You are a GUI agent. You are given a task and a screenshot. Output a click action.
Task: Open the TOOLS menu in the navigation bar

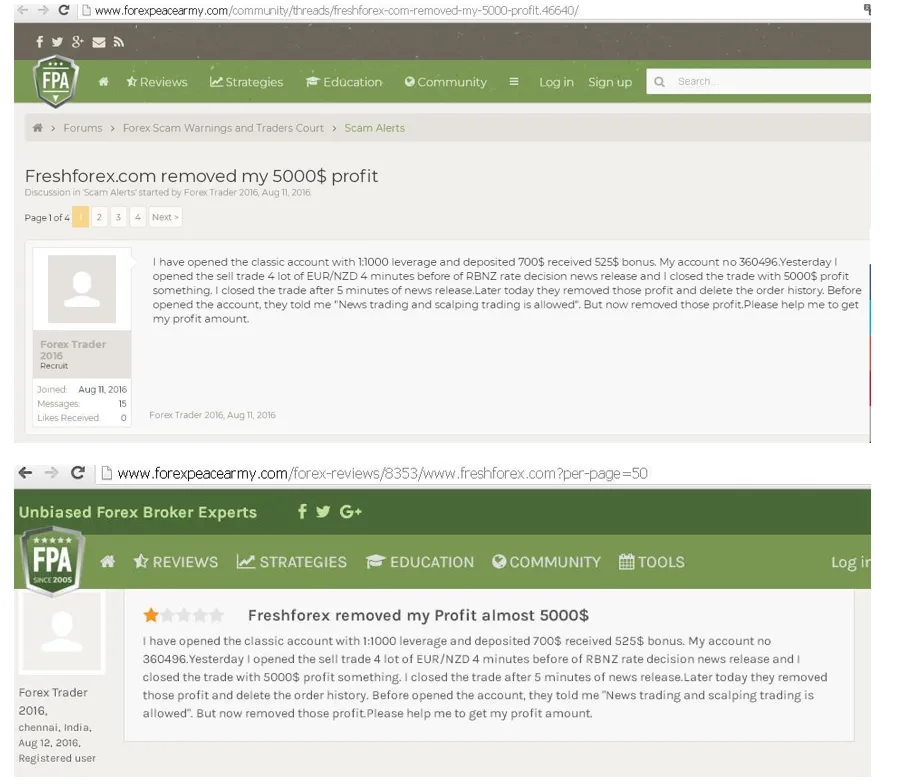point(652,562)
